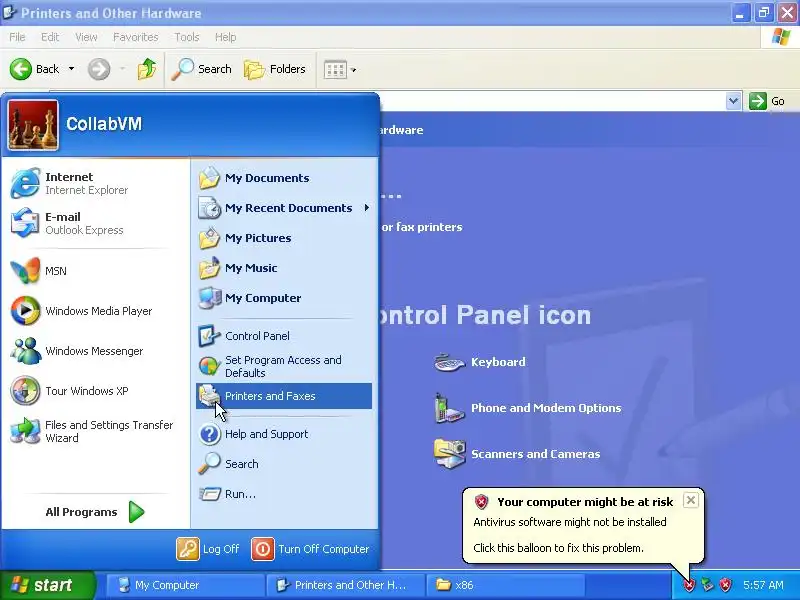Click the CollabVM user picture

tap(33, 124)
